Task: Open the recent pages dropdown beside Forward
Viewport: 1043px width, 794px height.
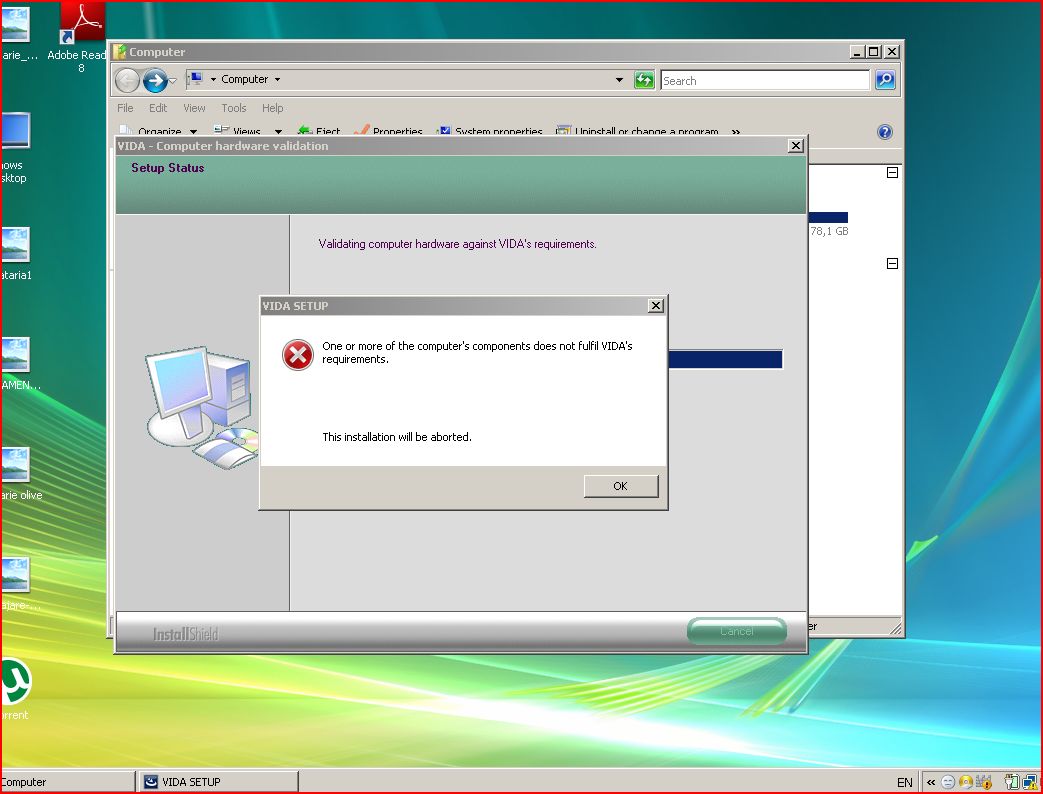Action: tap(172, 80)
